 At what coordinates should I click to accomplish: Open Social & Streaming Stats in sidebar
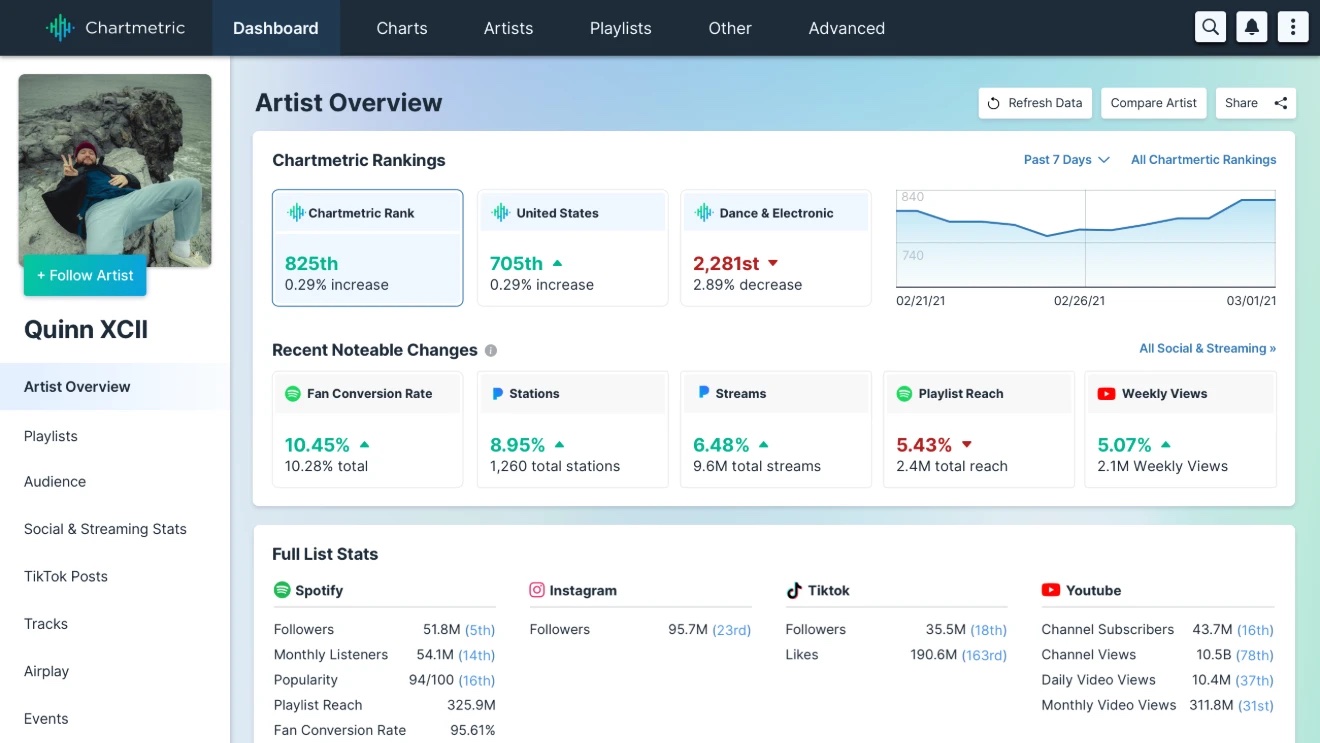click(x=105, y=529)
